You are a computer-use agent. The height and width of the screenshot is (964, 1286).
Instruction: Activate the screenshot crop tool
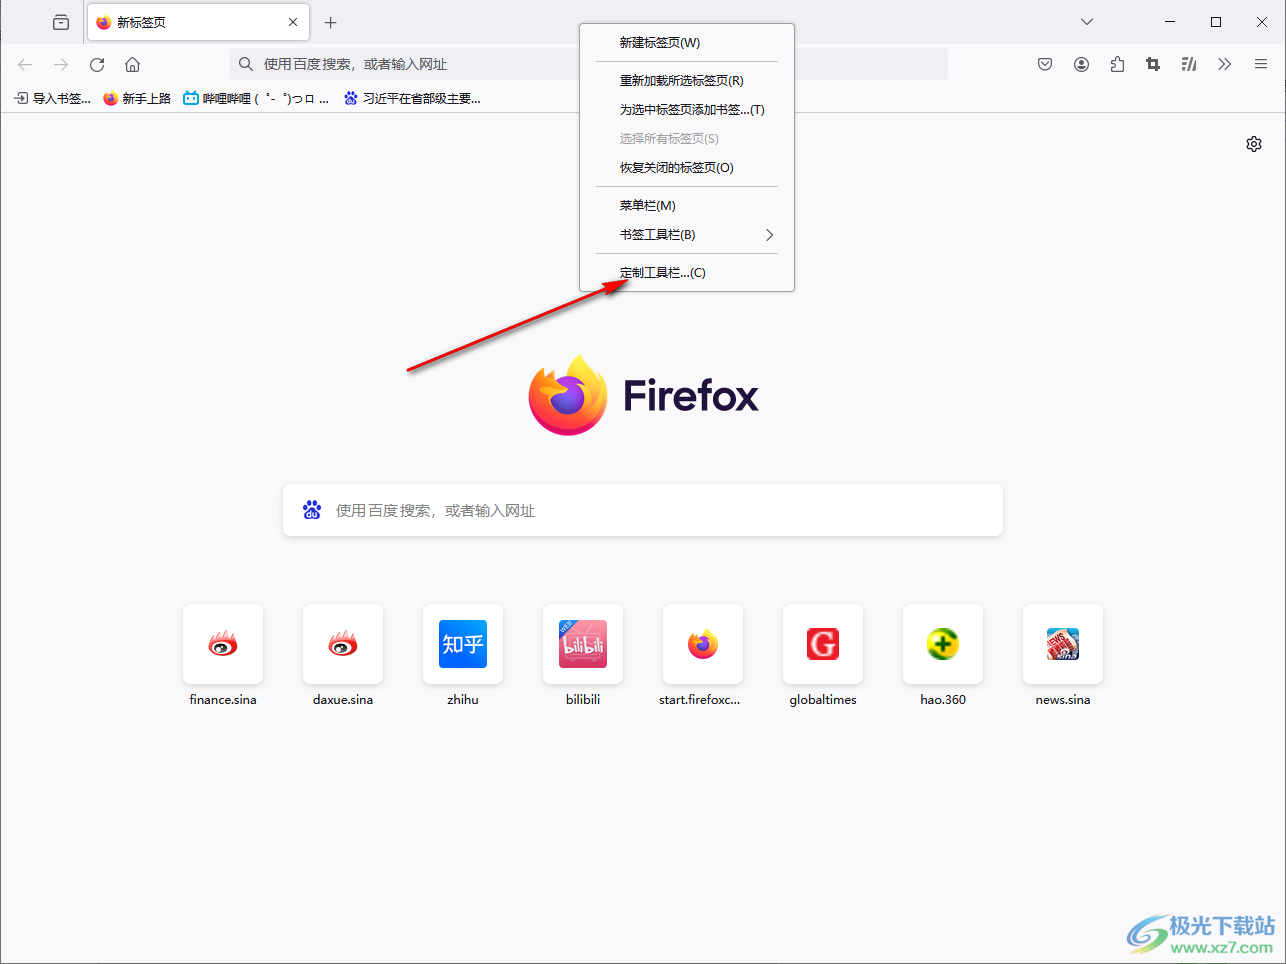coord(1153,64)
